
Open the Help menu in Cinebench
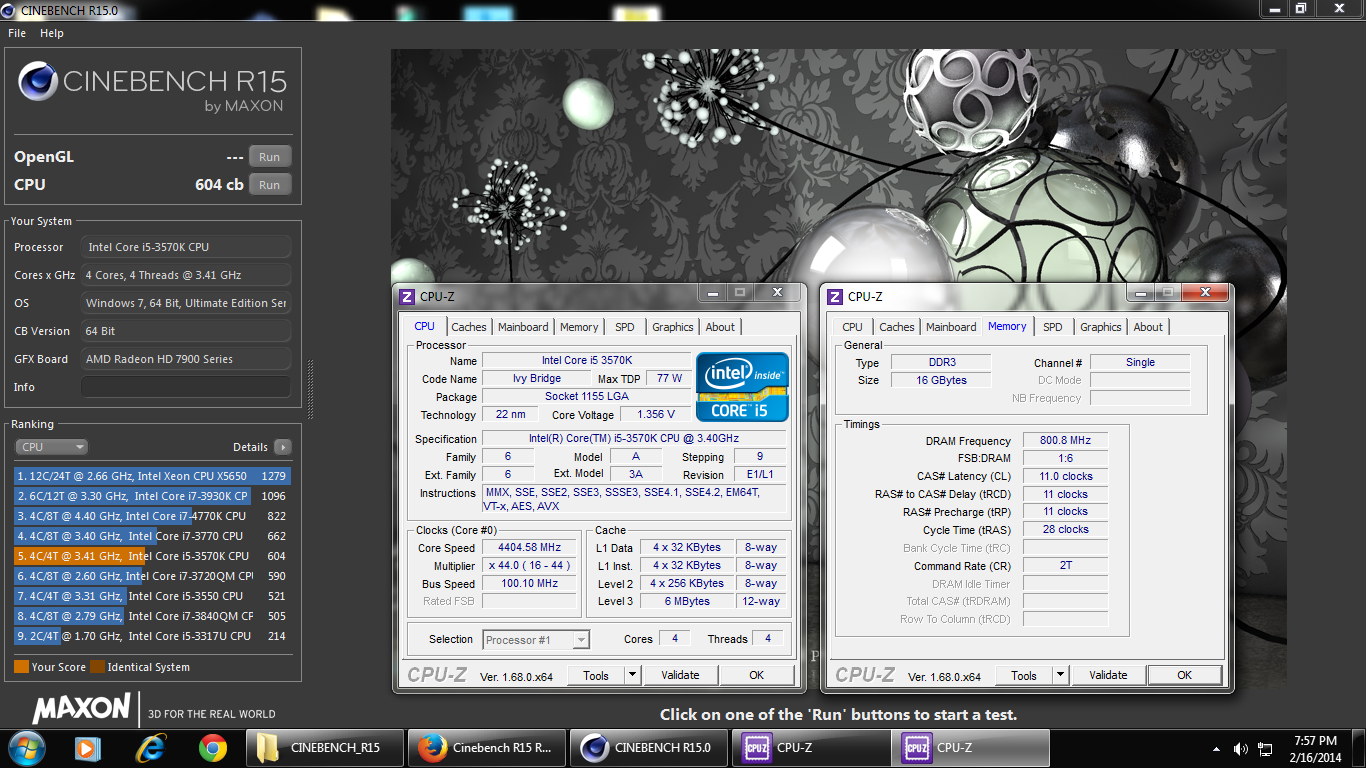52,33
